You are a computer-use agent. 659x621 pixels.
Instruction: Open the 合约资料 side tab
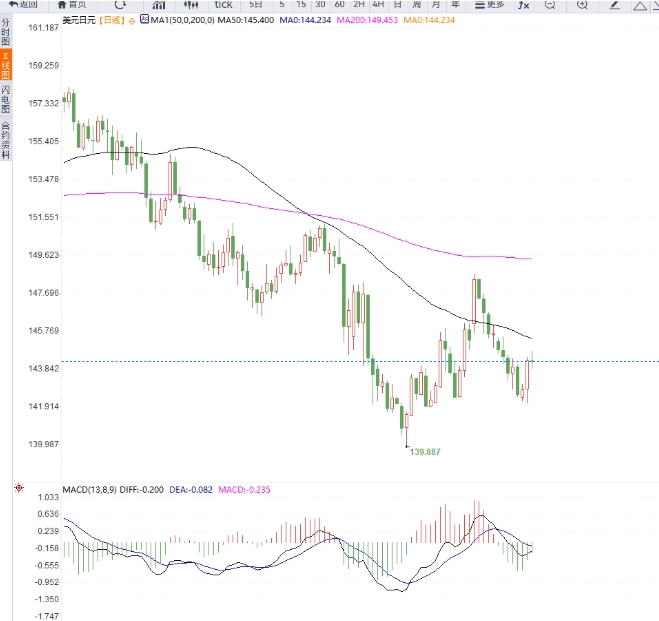click(6, 139)
